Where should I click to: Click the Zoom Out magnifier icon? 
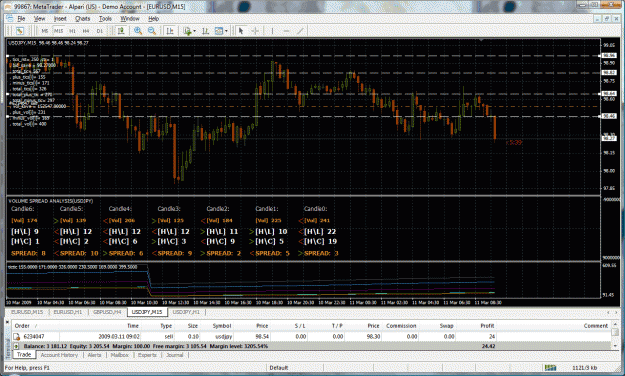[x=152, y=31]
